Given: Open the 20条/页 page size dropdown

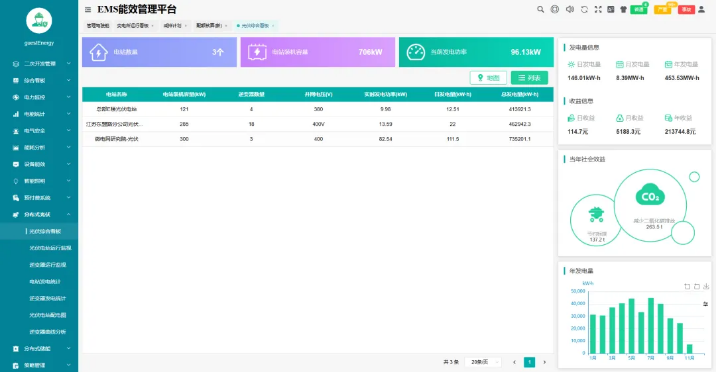Looking at the screenshot, I should pyautogui.click(x=483, y=362).
